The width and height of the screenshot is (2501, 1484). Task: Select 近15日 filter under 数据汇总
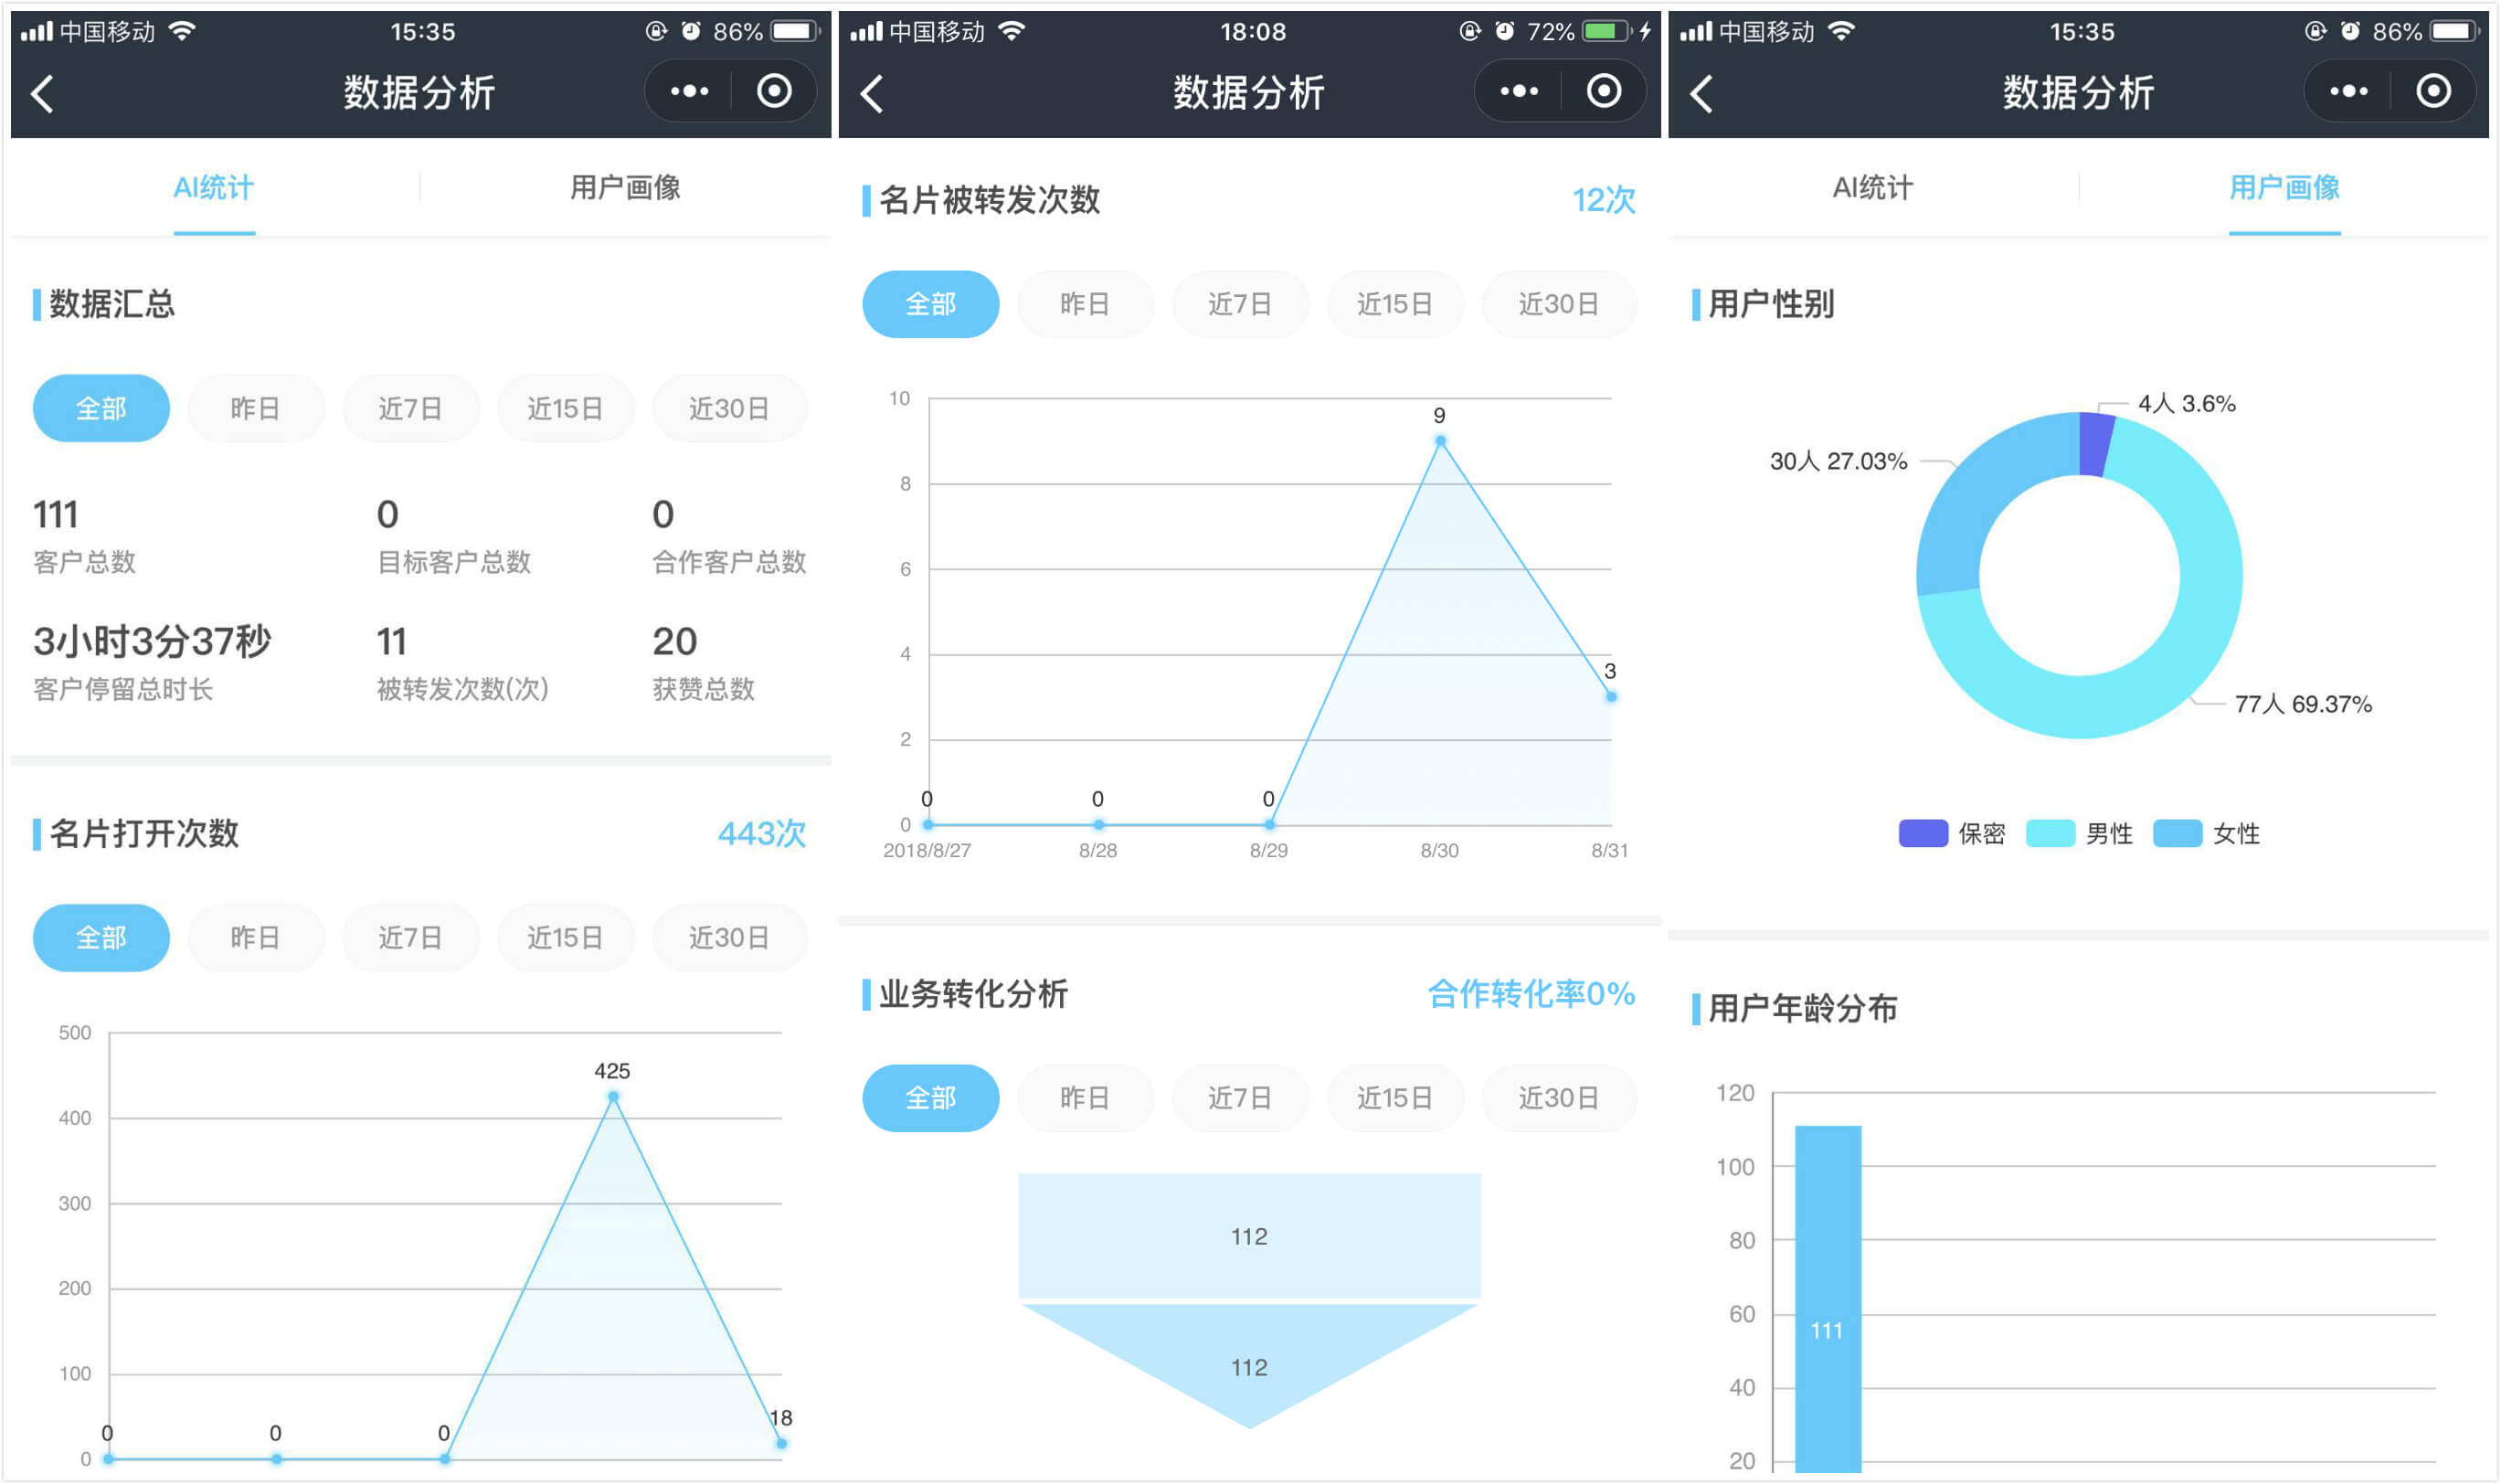[x=565, y=409]
